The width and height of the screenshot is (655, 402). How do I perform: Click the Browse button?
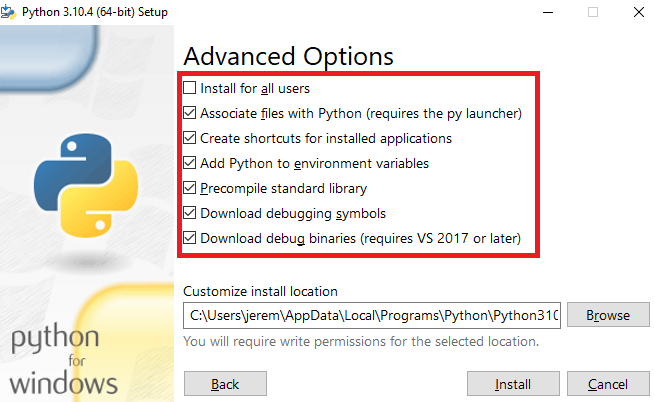(x=608, y=315)
